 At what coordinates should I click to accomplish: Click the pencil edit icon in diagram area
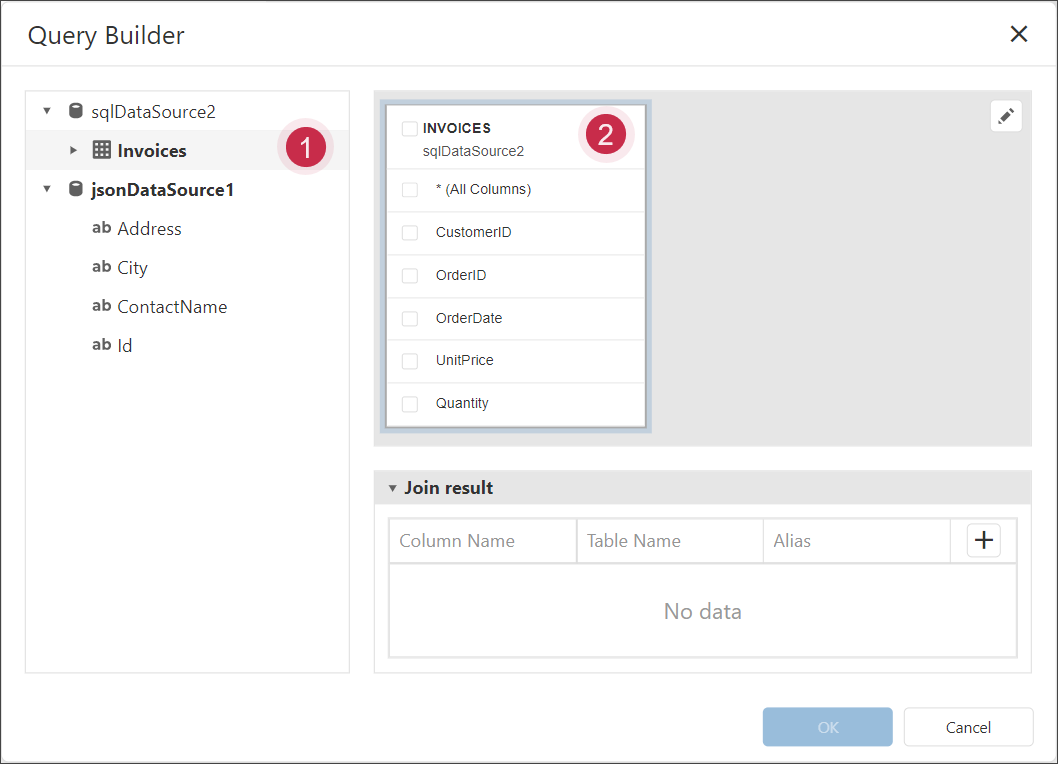click(1006, 116)
